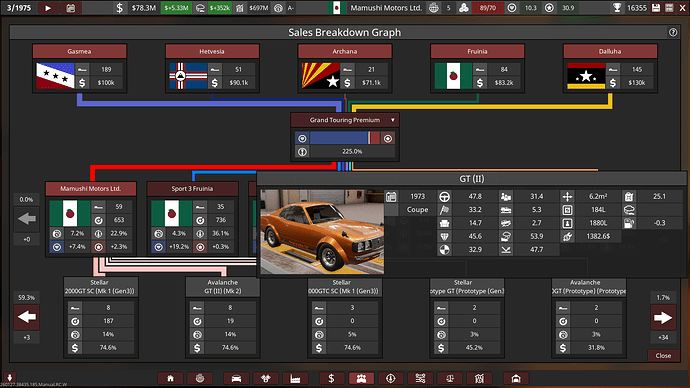Open the Grand Touring Premium dropdown
The image size is (690, 388).
click(x=345, y=120)
